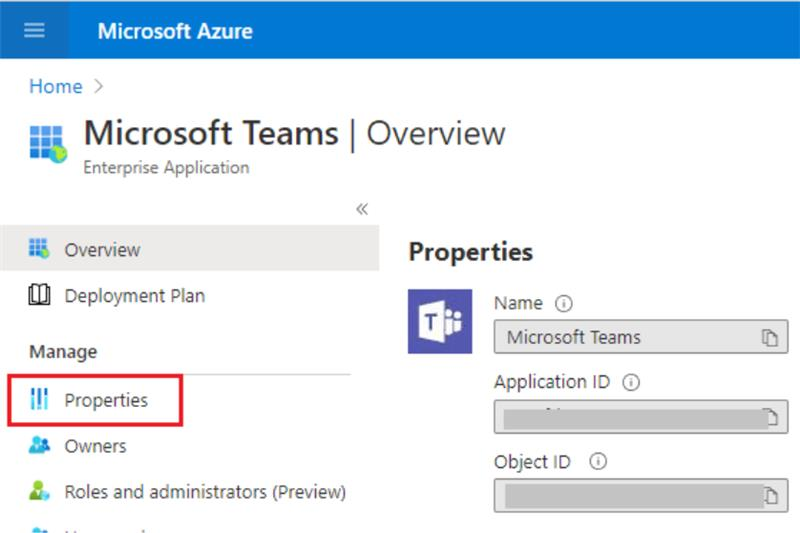Click the Deployment Plan book icon
800x533 pixels.
point(39,295)
